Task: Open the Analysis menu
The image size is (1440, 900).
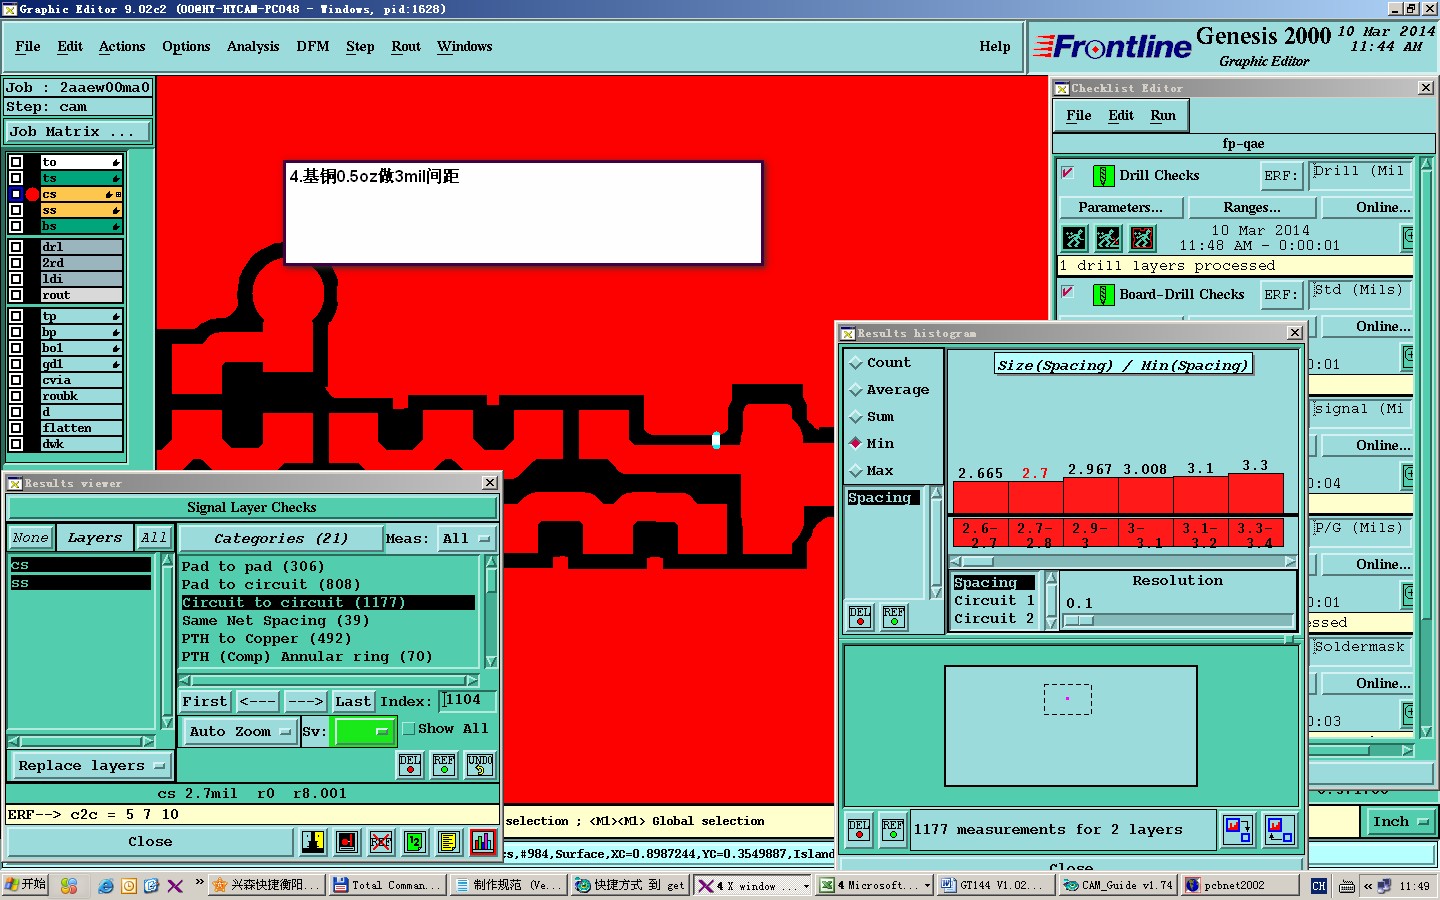Action: pos(253,47)
